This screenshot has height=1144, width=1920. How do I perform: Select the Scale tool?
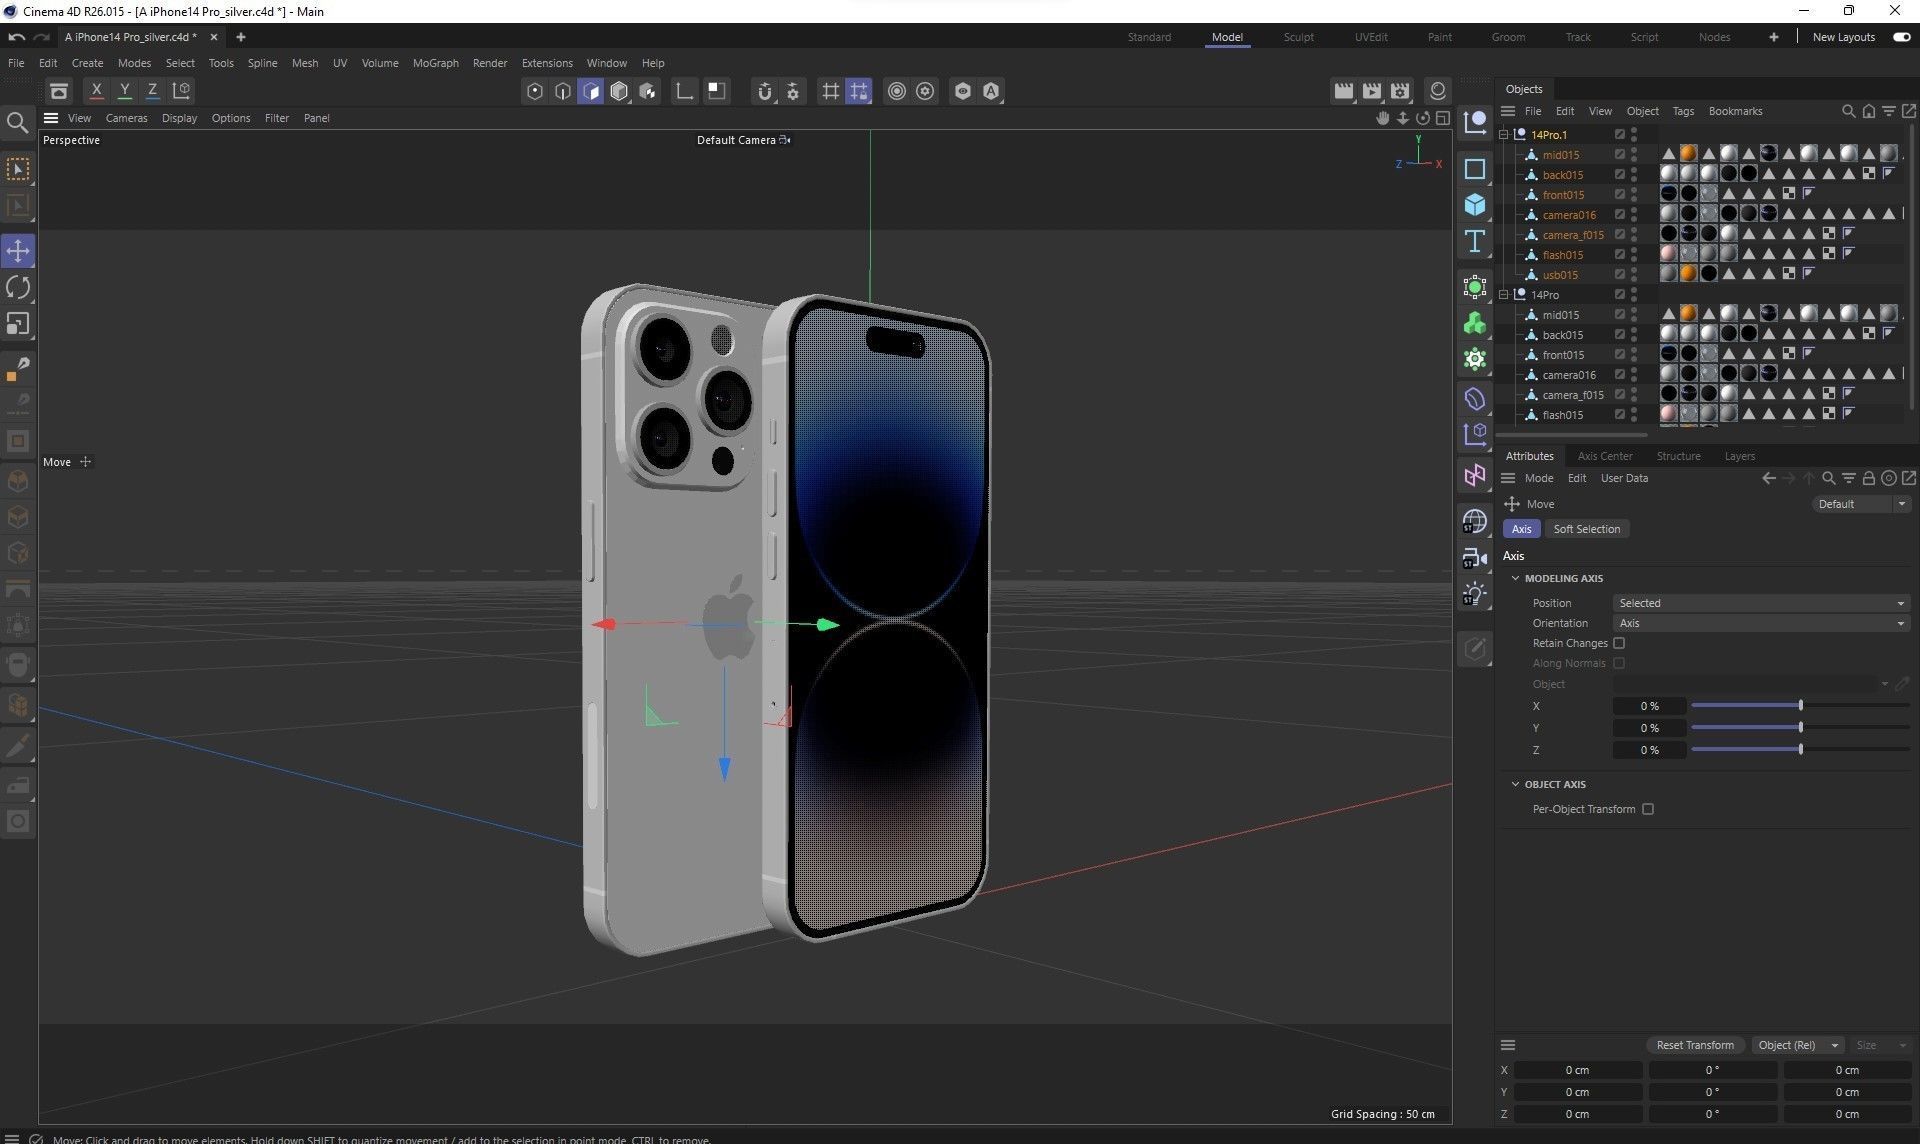click(x=18, y=324)
